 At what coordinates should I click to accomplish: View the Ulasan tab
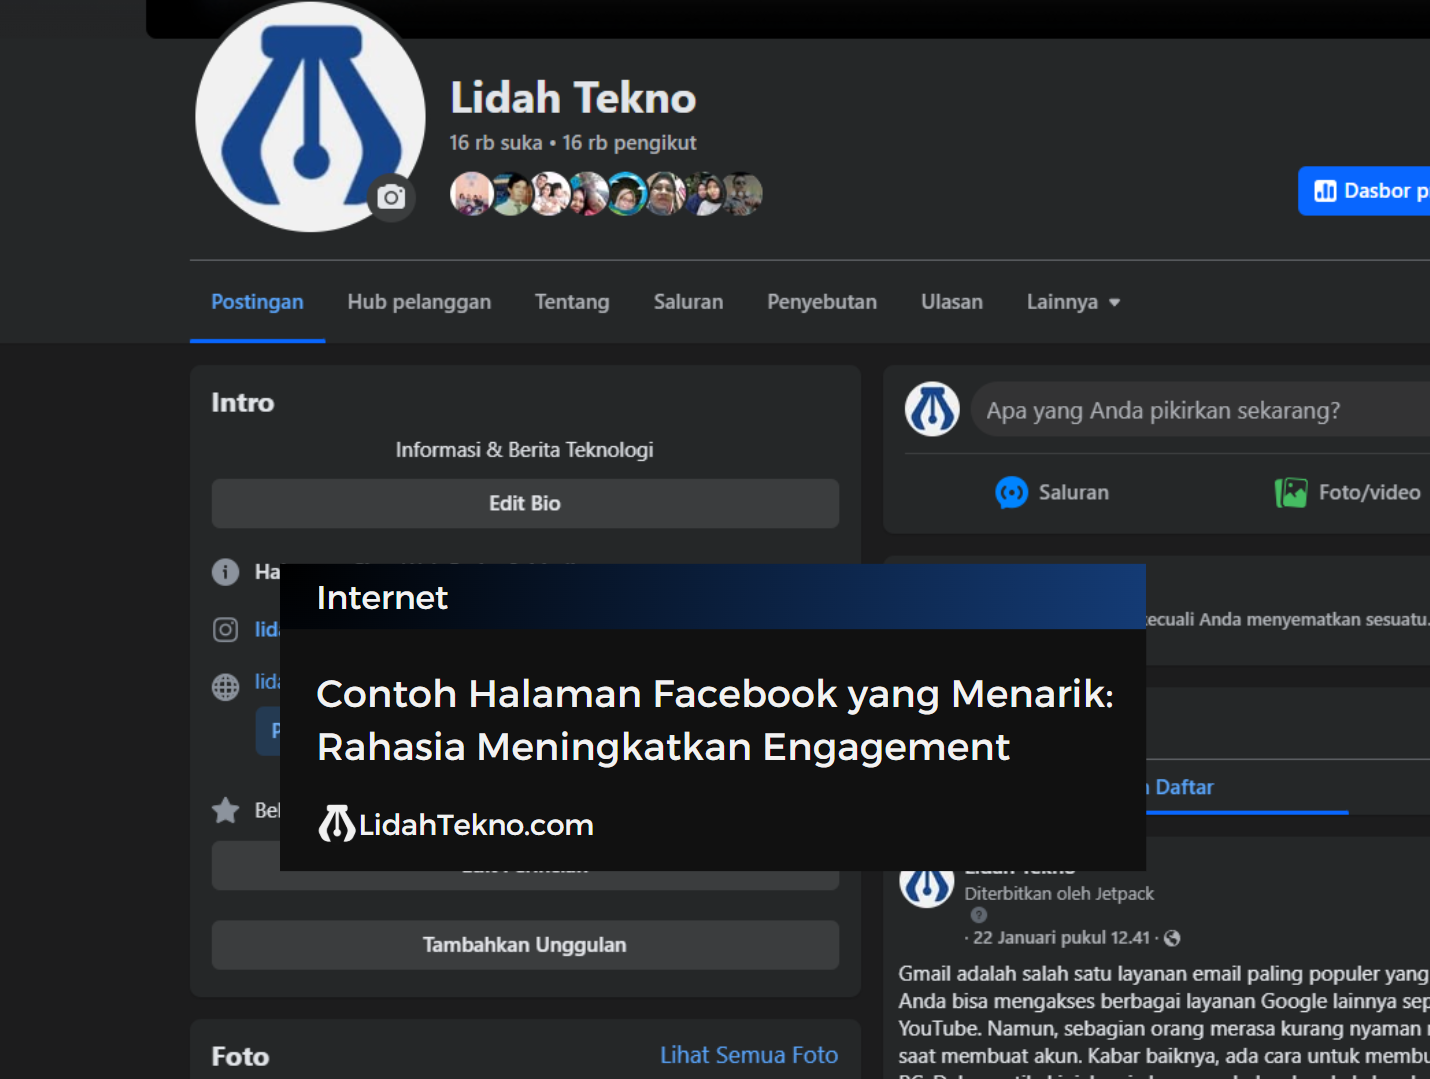[x=952, y=302]
